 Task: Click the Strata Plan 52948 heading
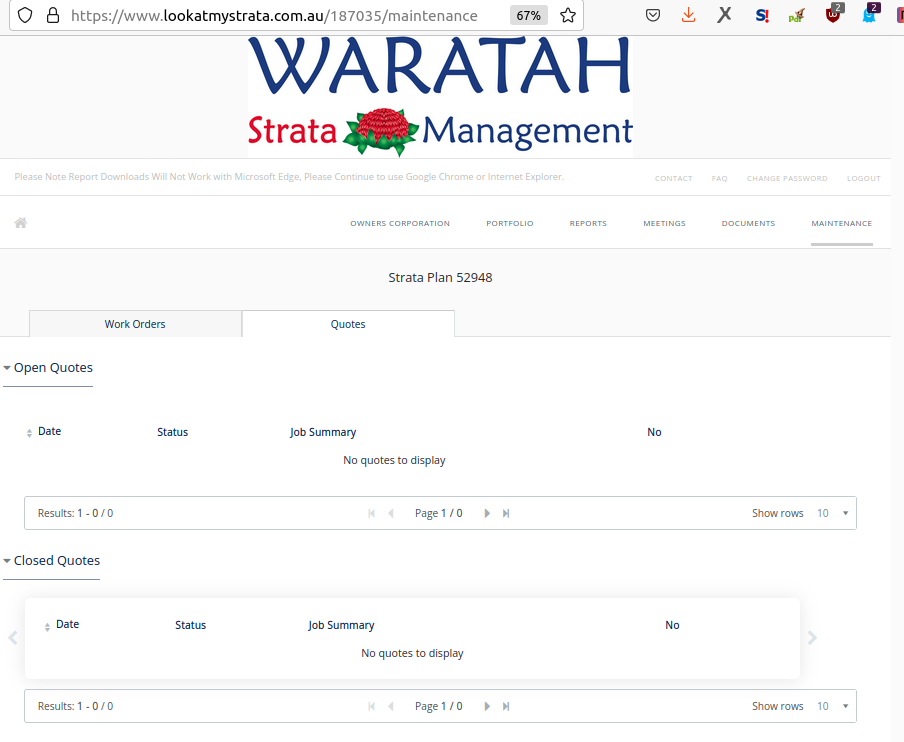(440, 277)
